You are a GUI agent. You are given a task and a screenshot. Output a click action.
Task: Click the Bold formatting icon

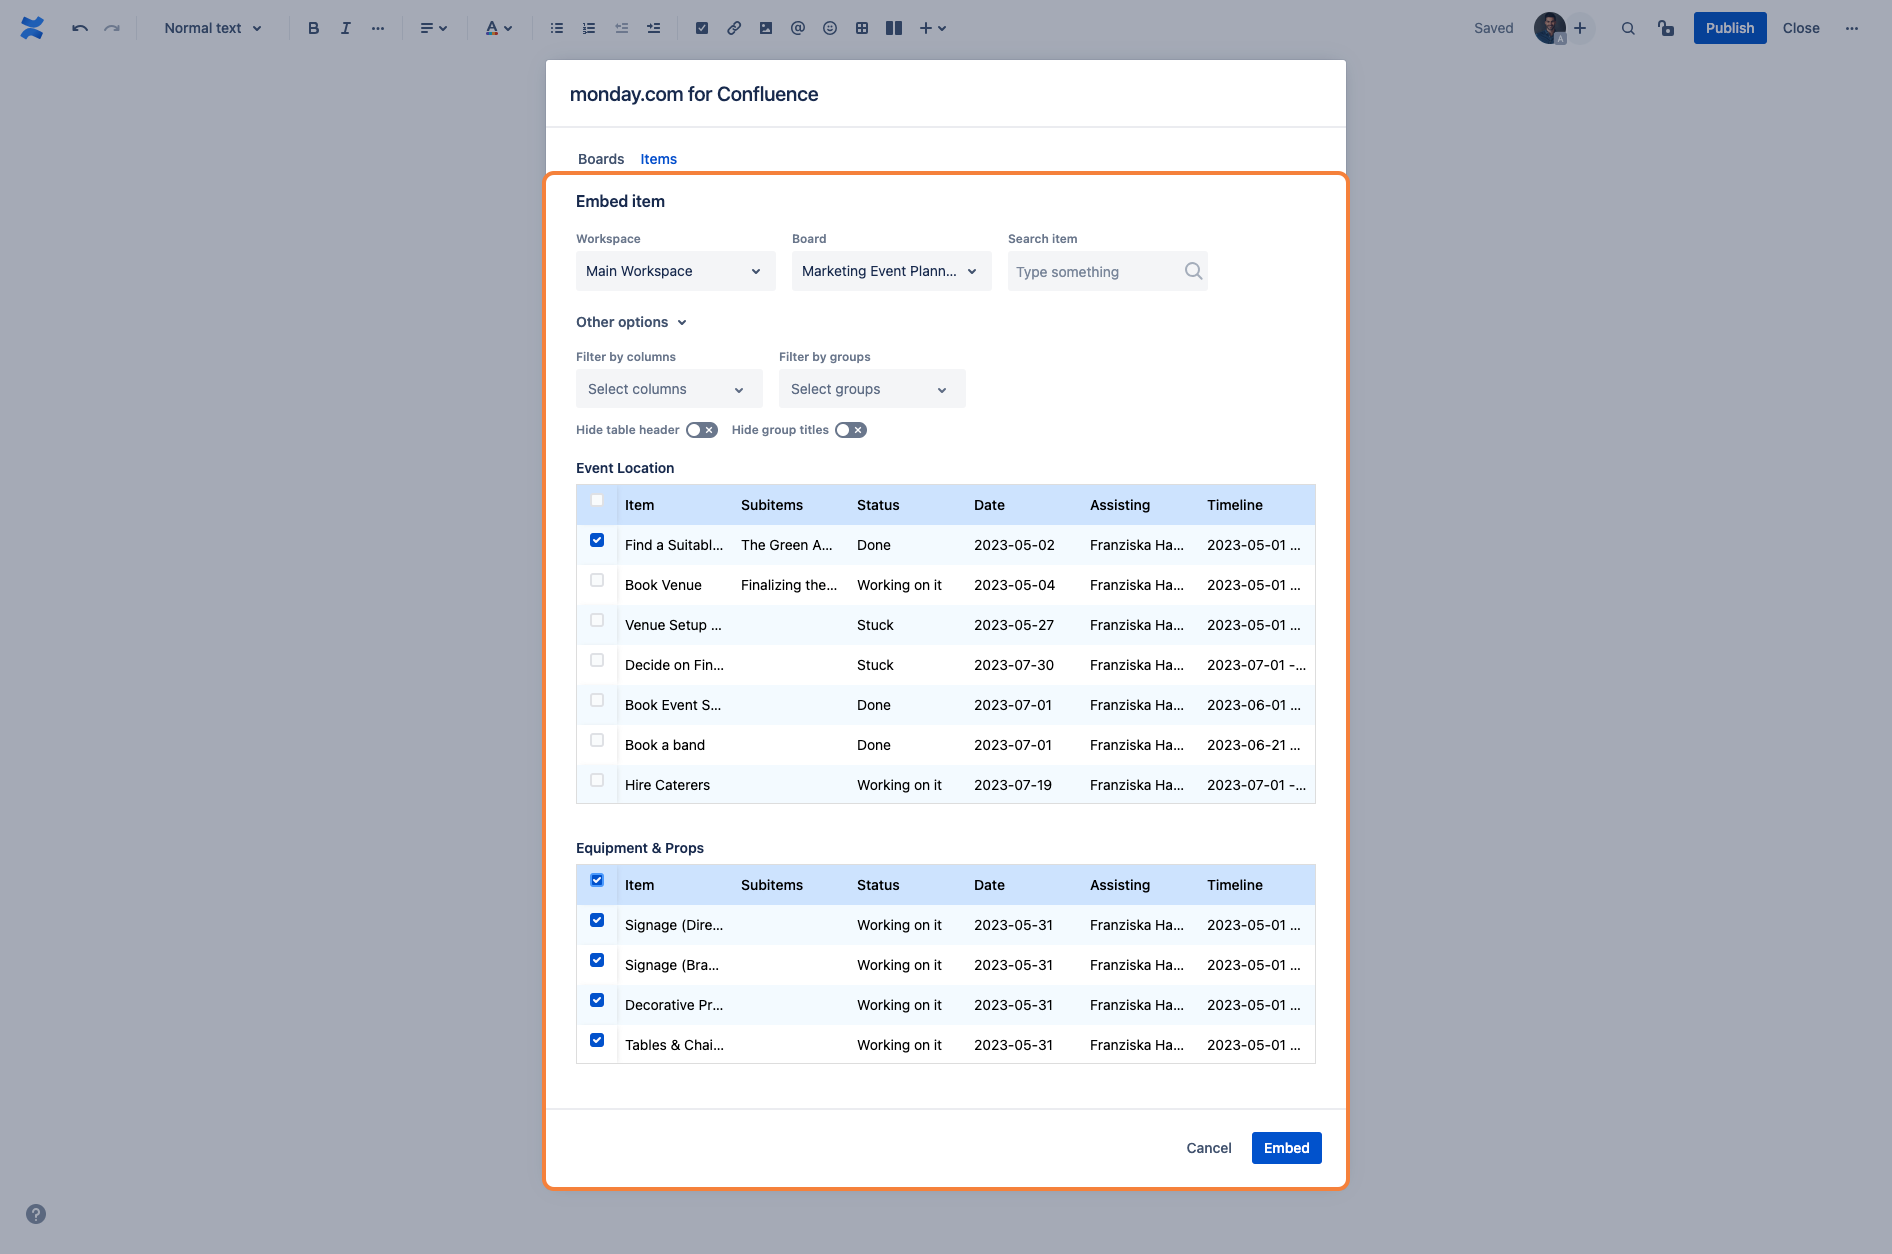(313, 28)
